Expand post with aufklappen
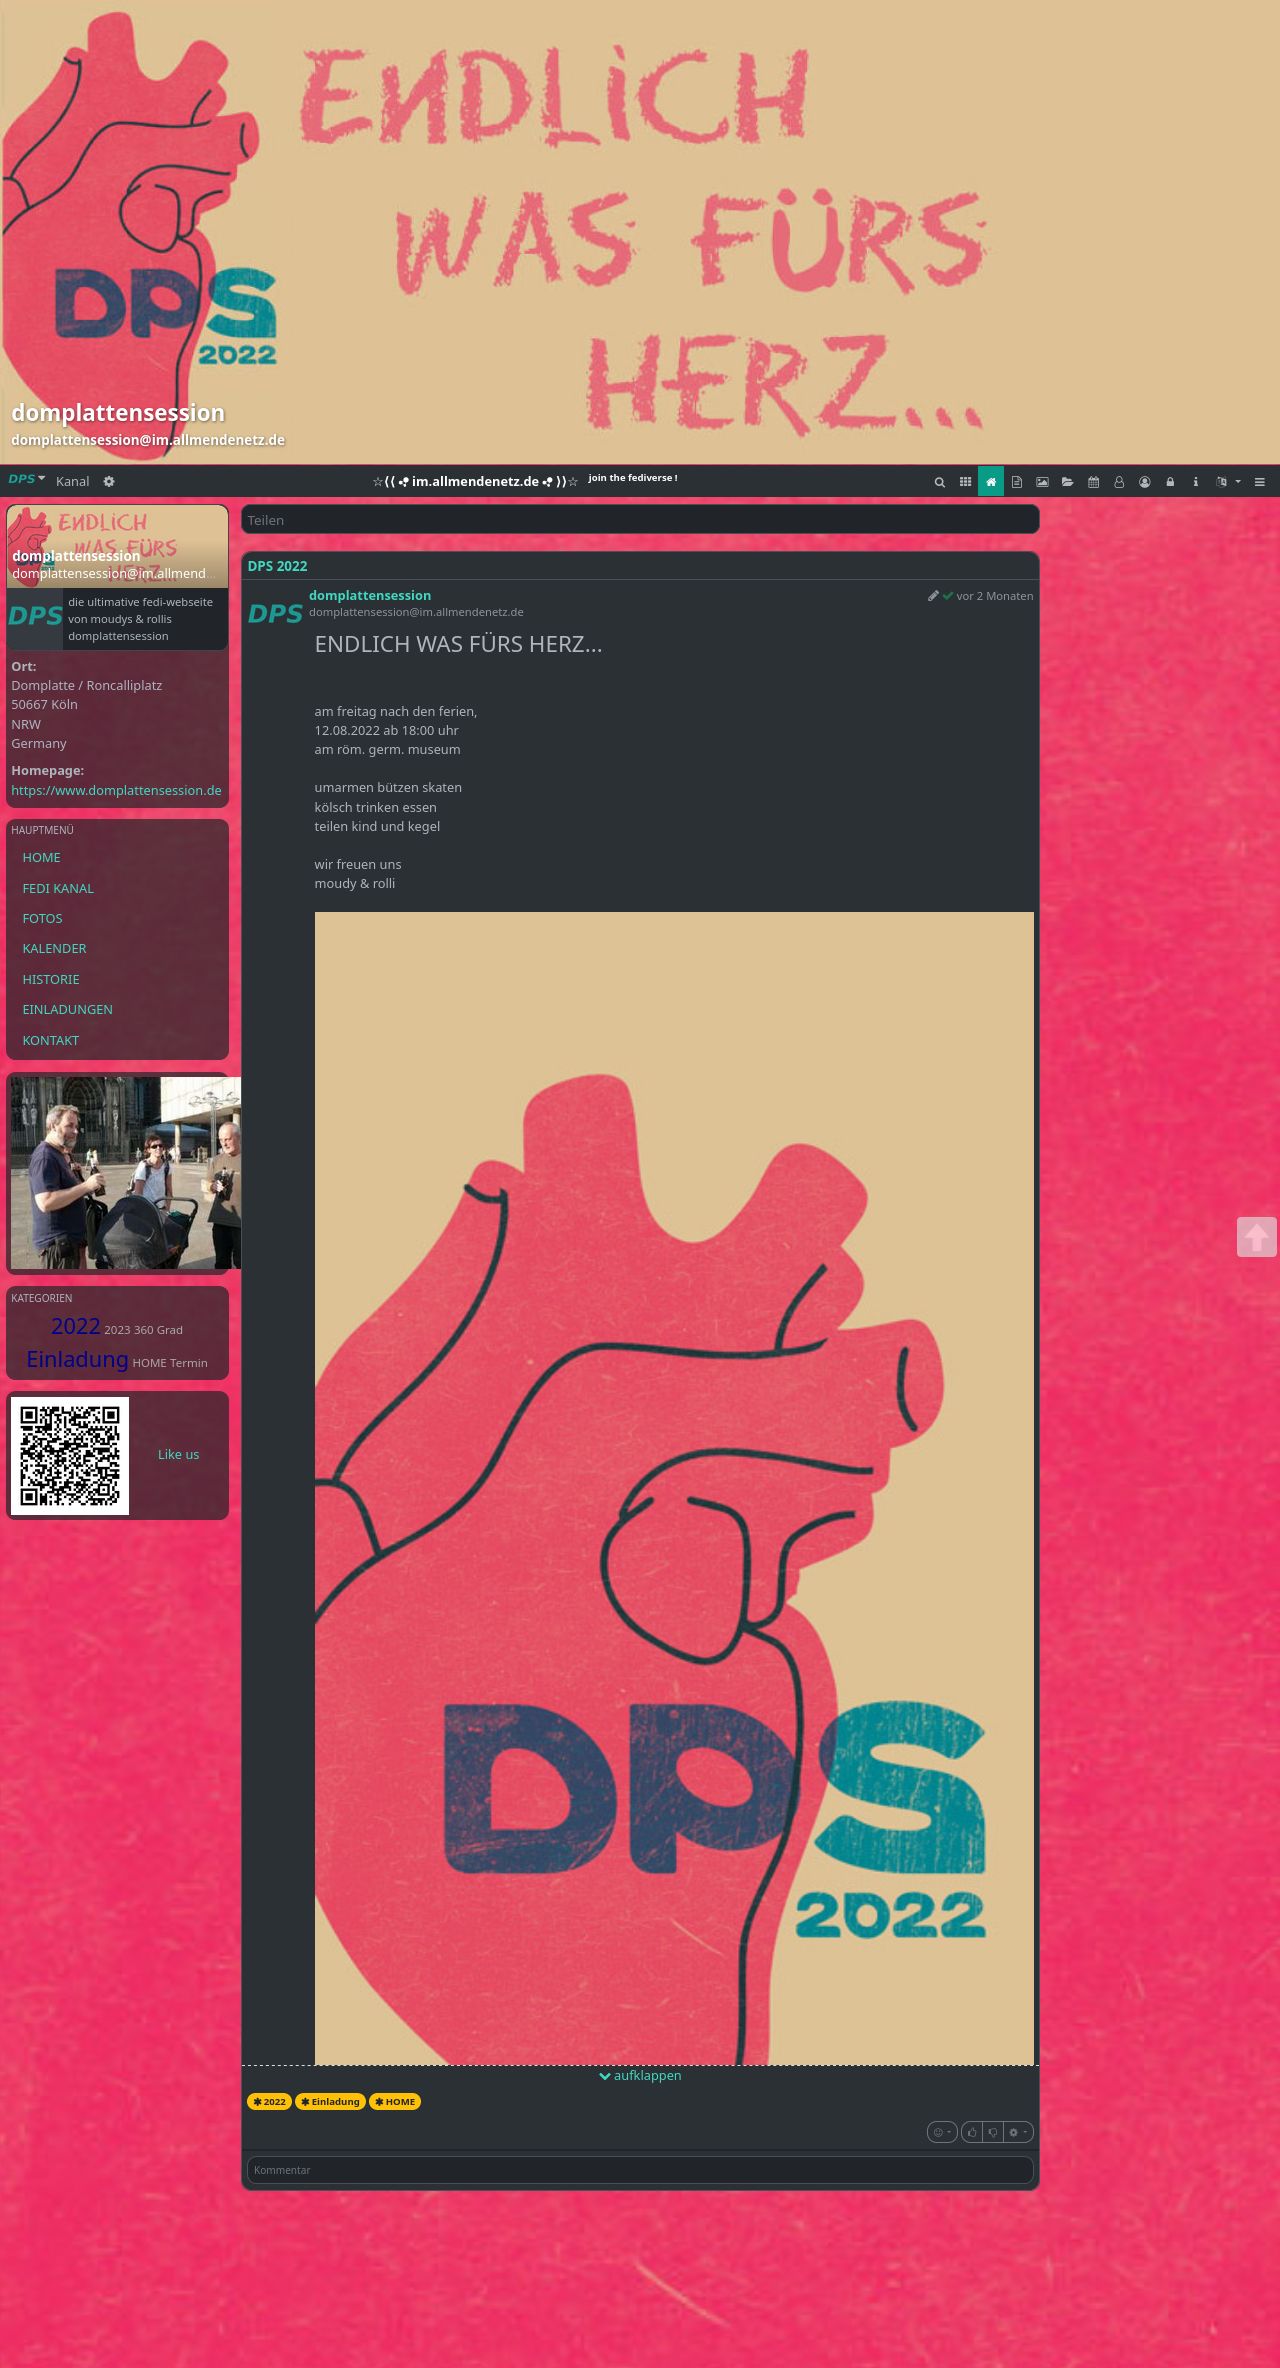The width and height of the screenshot is (1280, 2368). pos(640,2075)
